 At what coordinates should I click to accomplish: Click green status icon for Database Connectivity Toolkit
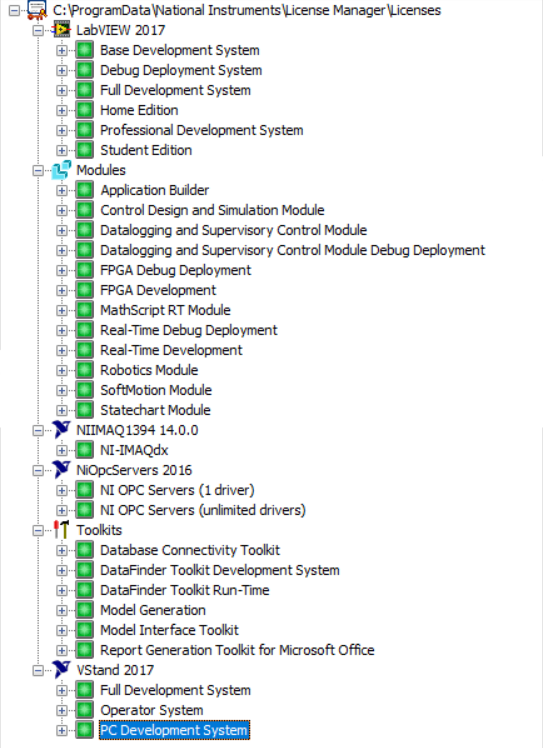point(84,550)
